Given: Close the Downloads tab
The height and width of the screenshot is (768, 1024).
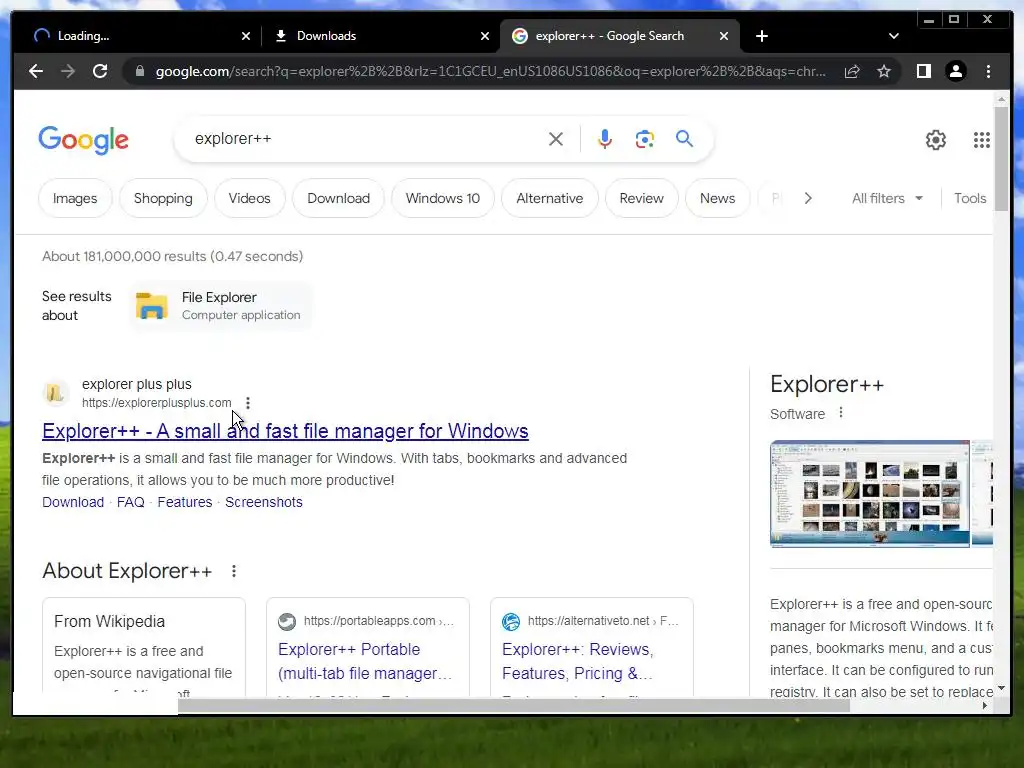Looking at the screenshot, I should point(485,36).
